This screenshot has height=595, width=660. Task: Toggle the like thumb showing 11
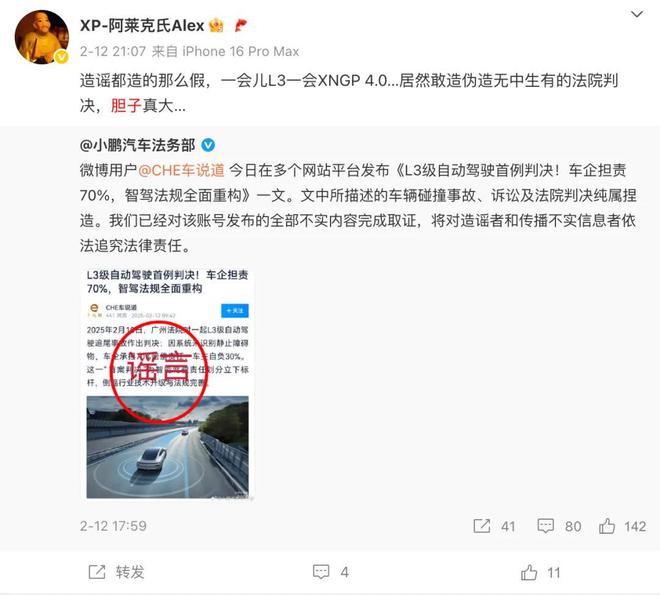(529, 572)
